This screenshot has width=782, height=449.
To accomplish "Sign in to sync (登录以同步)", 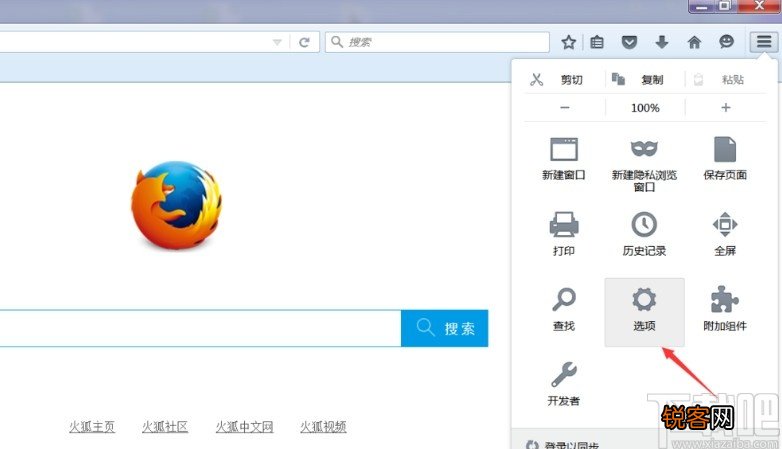I will 564,444.
